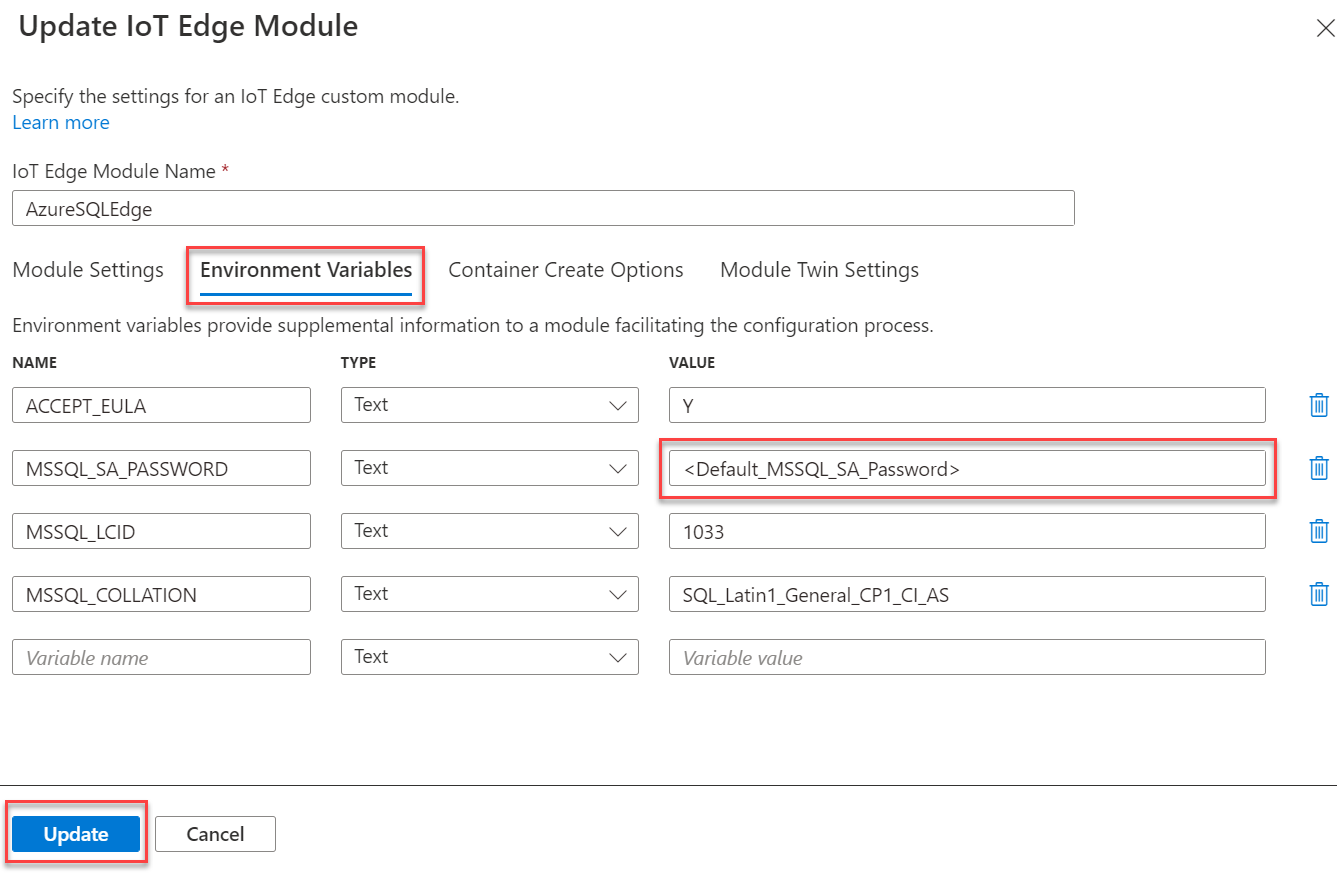The height and width of the screenshot is (875, 1337).
Task: Open the Container Create Options tab
Action: coord(566,270)
